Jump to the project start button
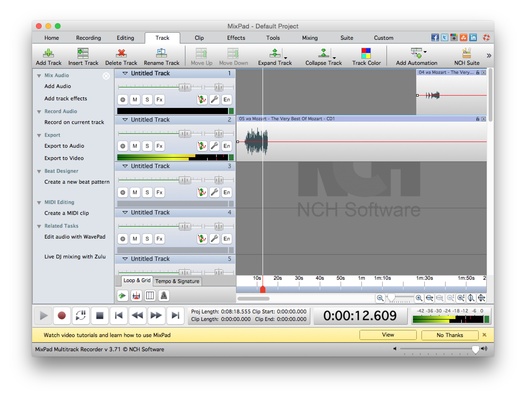Image resolution: width=526 pixels, height=400 pixels. (x=118, y=316)
